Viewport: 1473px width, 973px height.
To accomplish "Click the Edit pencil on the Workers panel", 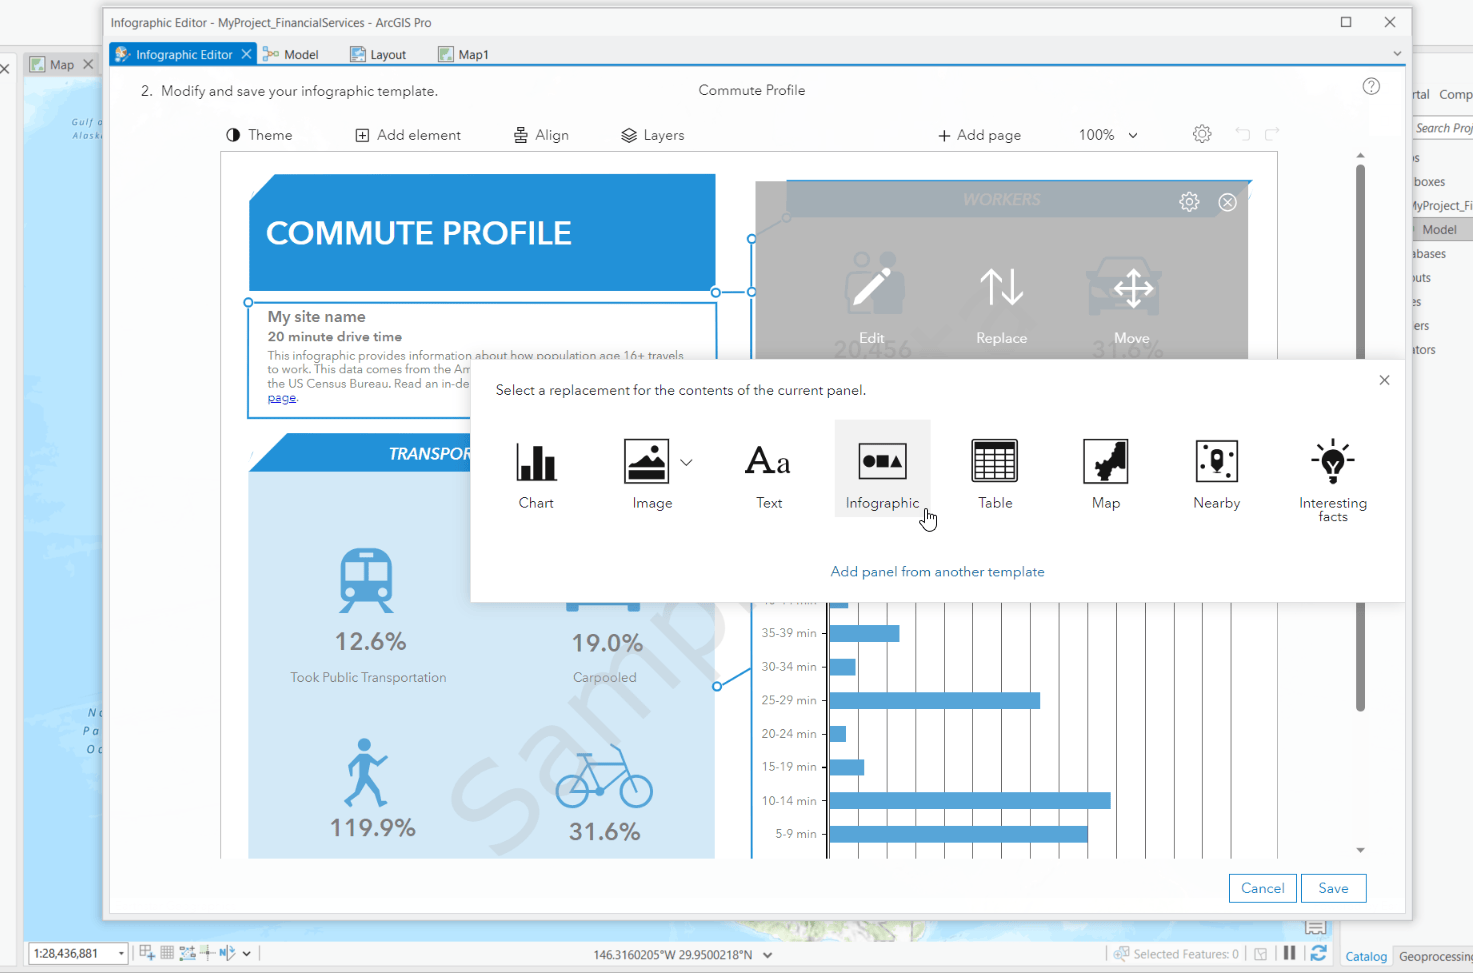I will (x=872, y=290).
